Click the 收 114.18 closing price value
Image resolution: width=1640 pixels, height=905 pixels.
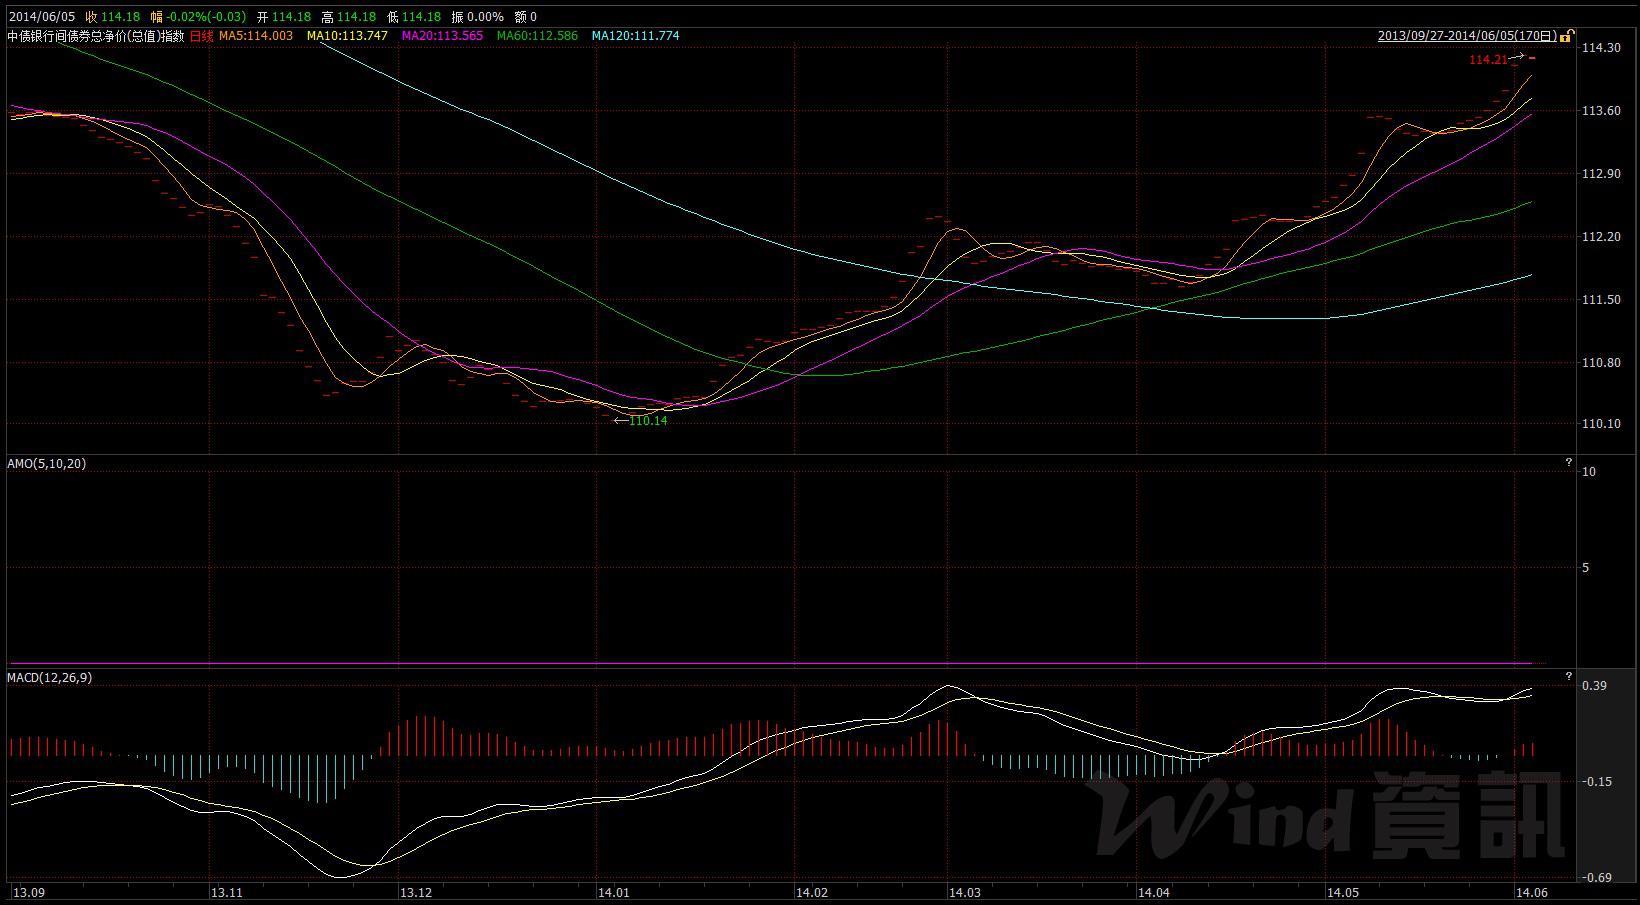[x=112, y=17]
